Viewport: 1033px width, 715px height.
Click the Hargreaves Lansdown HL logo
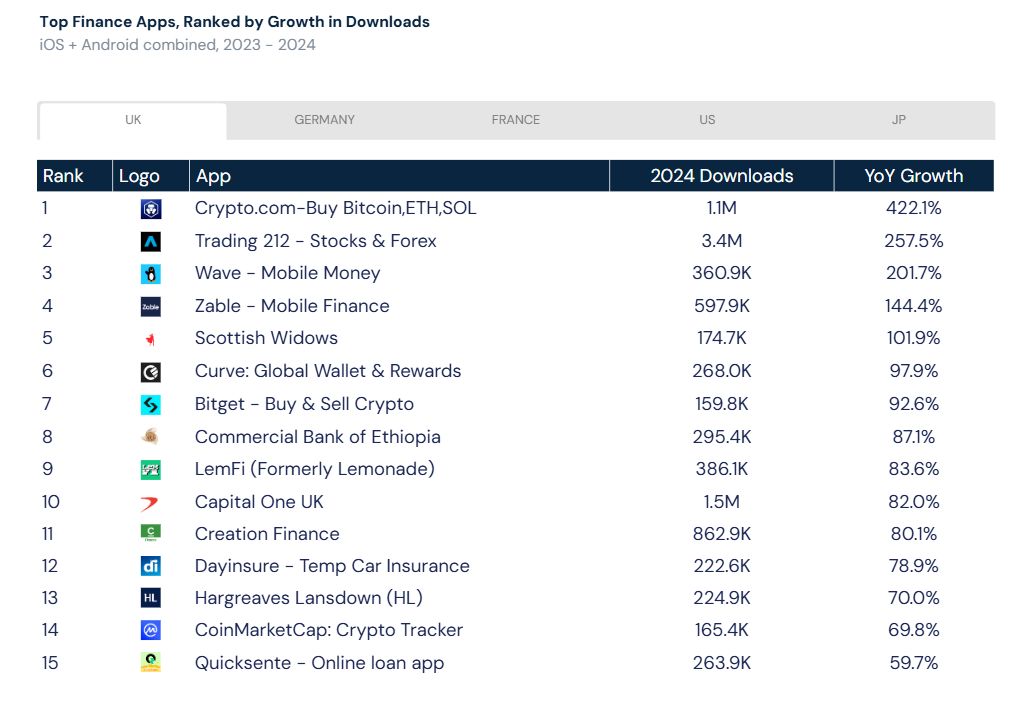151,598
